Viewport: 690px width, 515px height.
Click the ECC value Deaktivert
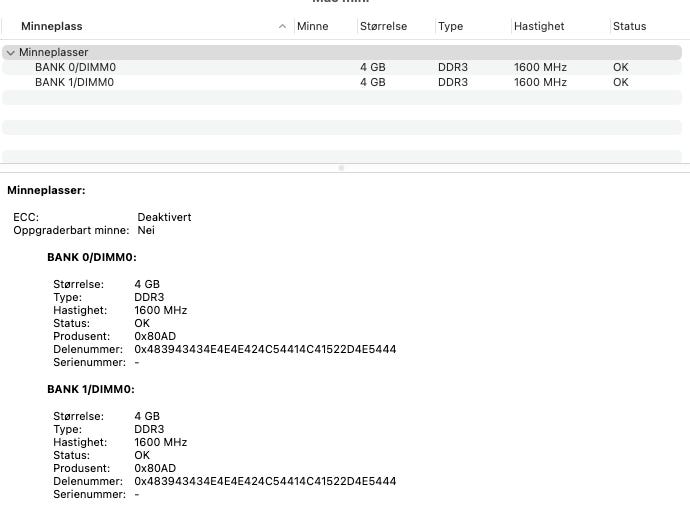click(164, 217)
